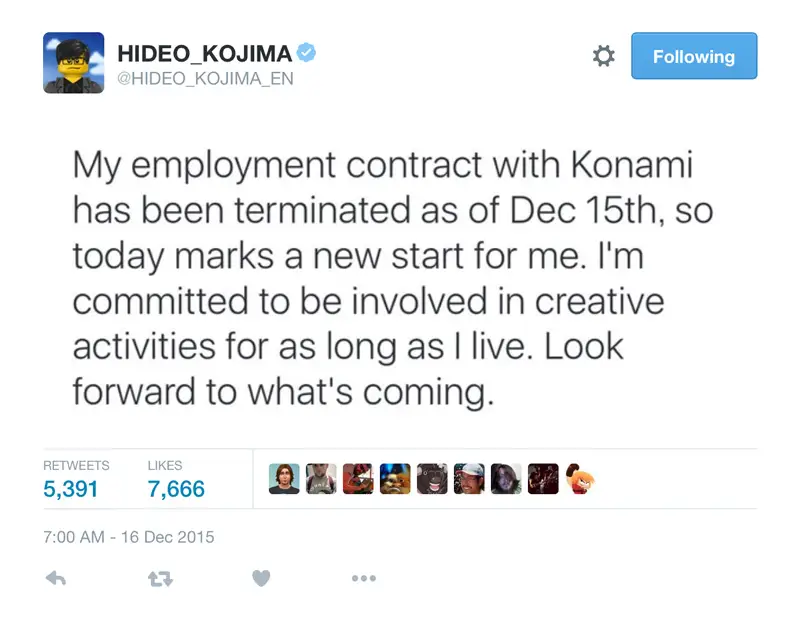Retweet this tweet using the retweet icon

coord(160,578)
